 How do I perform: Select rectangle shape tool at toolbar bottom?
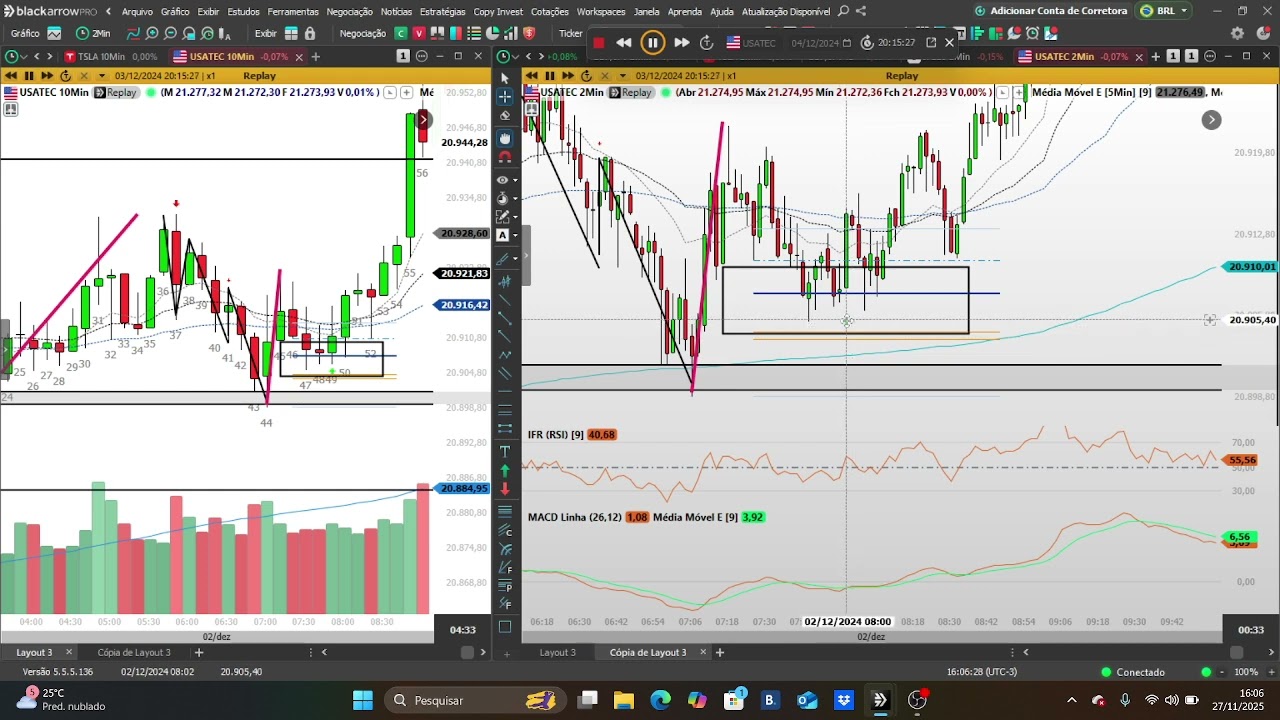(x=504, y=627)
